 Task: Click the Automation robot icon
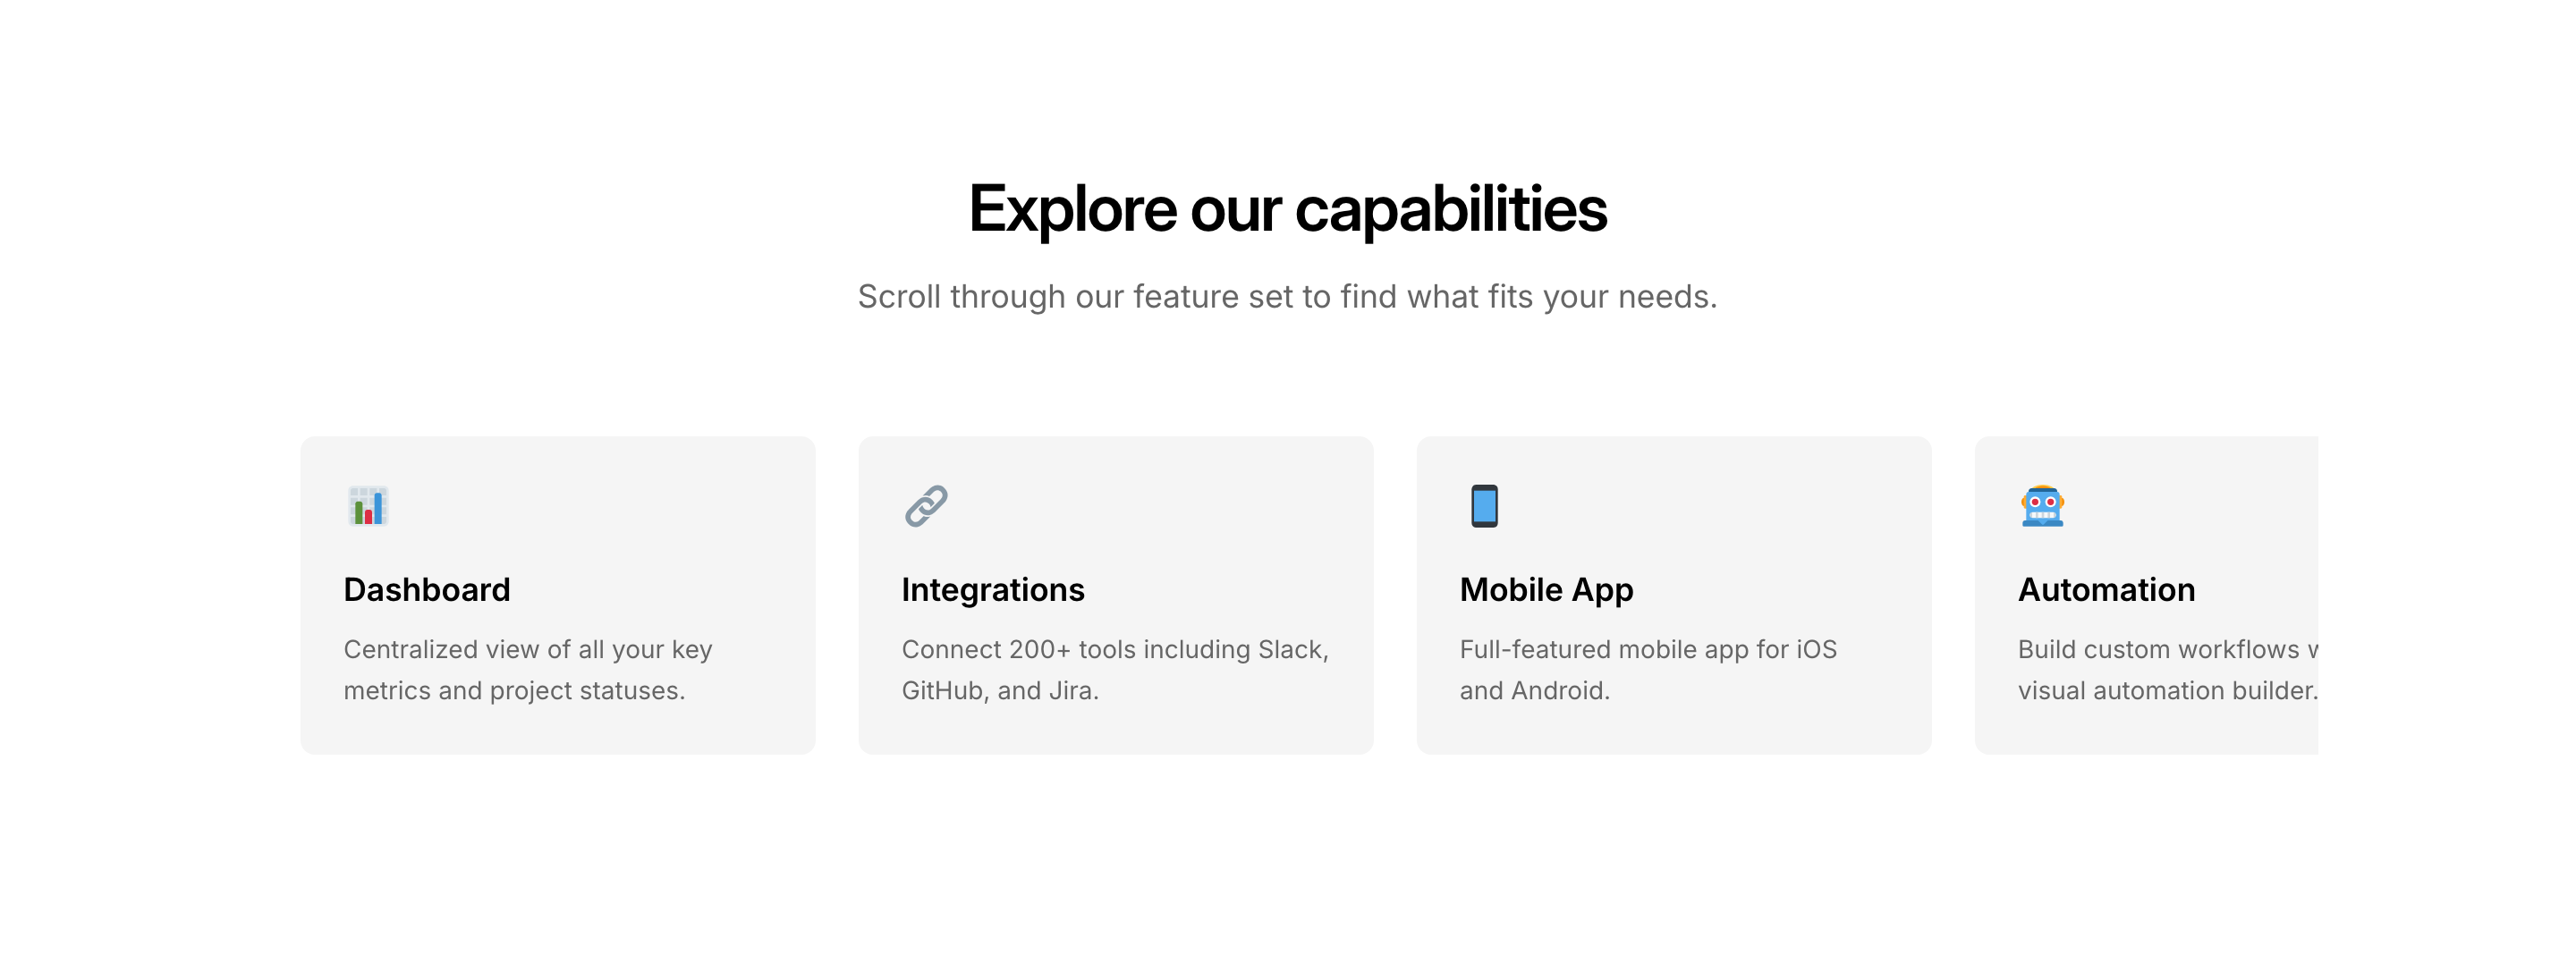click(2042, 506)
